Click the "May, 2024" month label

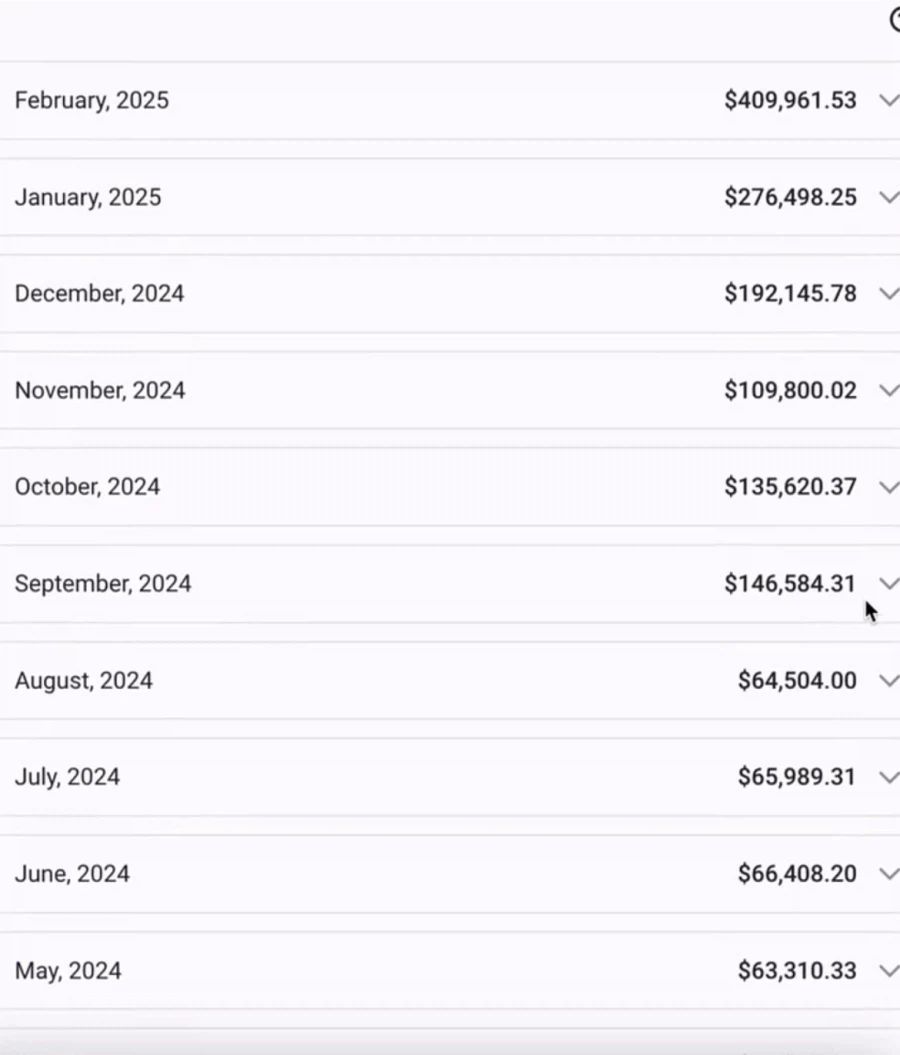pyautogui.click(x=68, y=971)
